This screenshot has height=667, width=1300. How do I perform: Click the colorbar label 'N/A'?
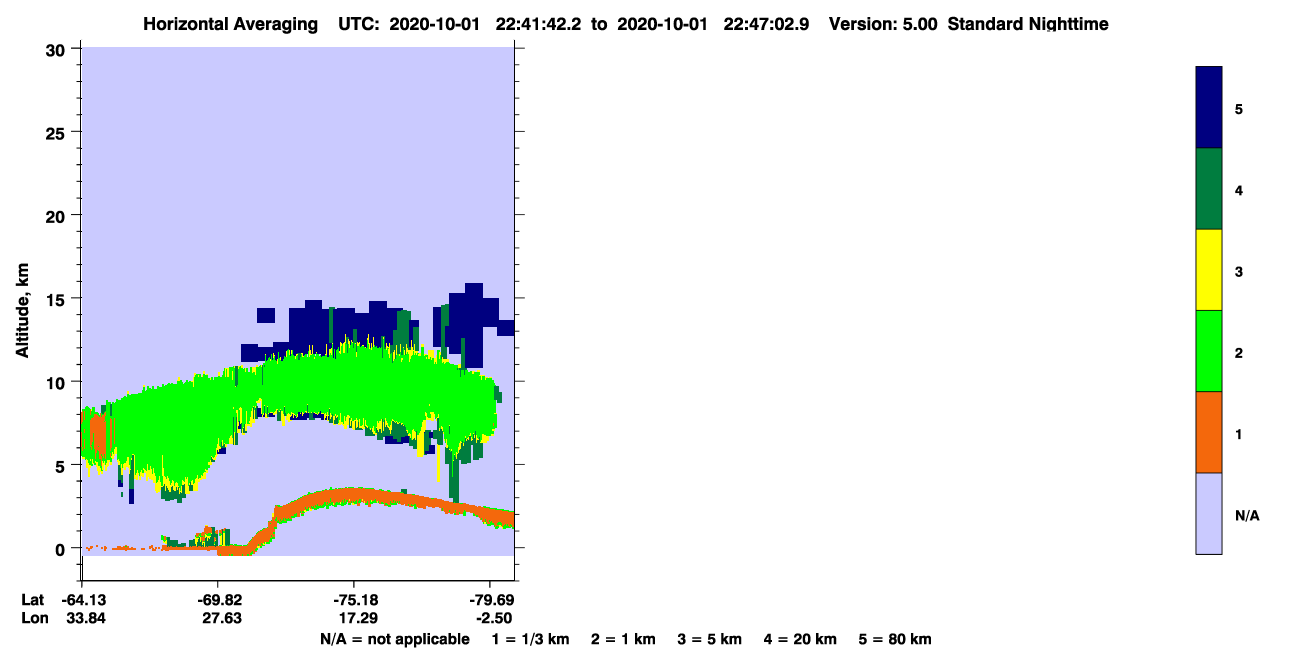point(1247,516)
